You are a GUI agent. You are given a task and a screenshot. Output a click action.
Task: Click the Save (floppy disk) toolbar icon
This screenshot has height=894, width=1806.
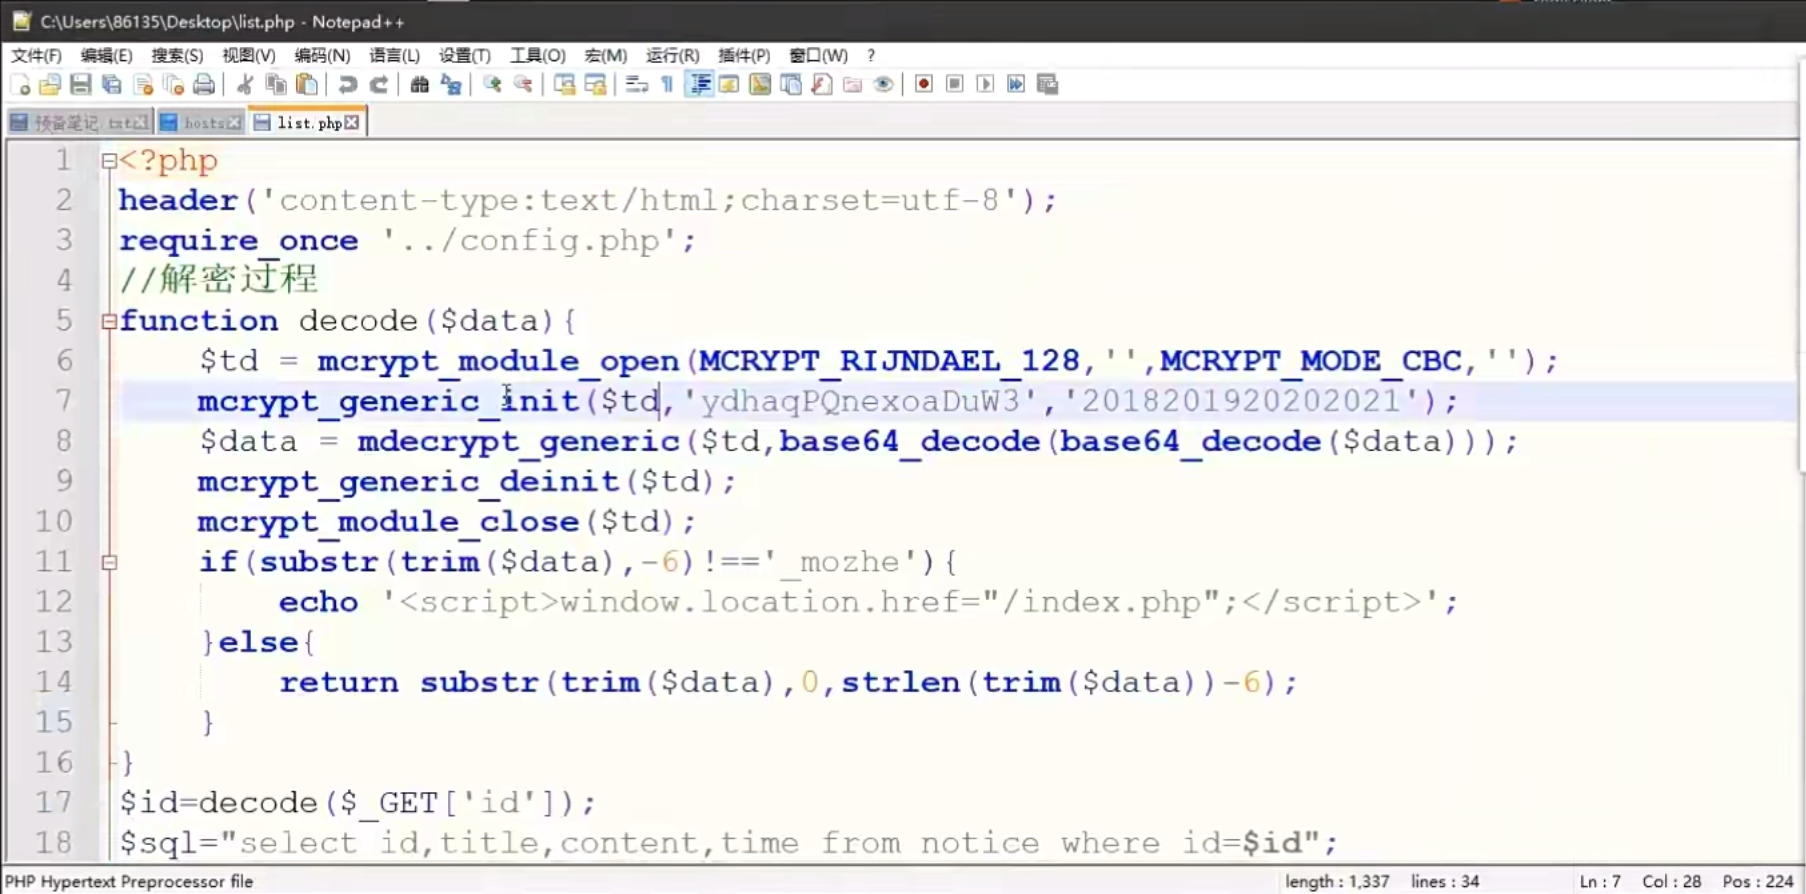(x=81, y=85)
